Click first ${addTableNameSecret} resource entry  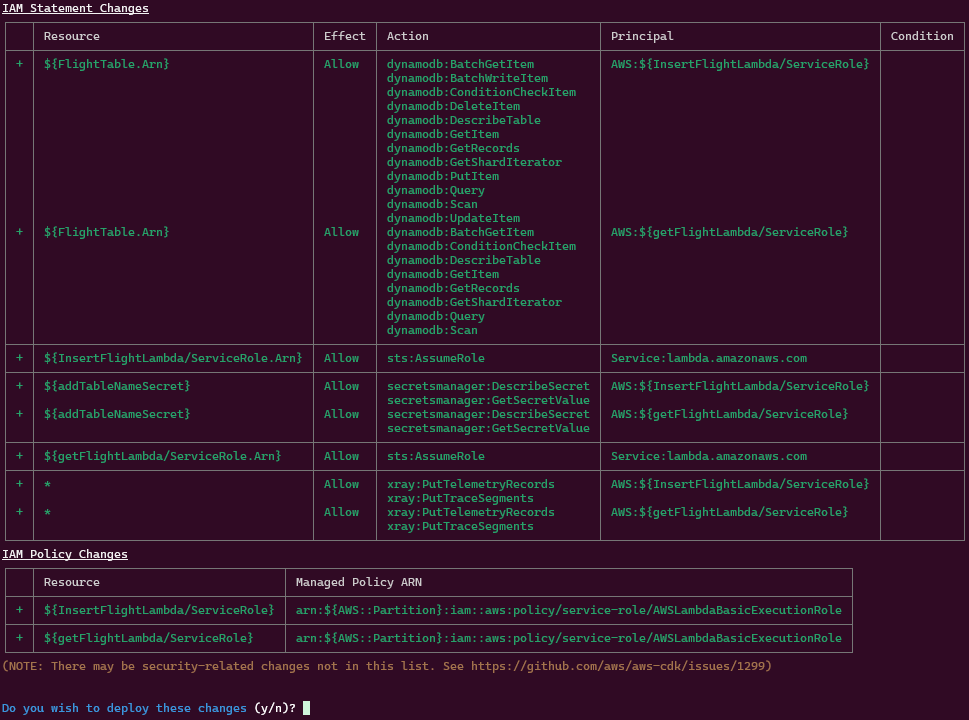coord(117,386)
